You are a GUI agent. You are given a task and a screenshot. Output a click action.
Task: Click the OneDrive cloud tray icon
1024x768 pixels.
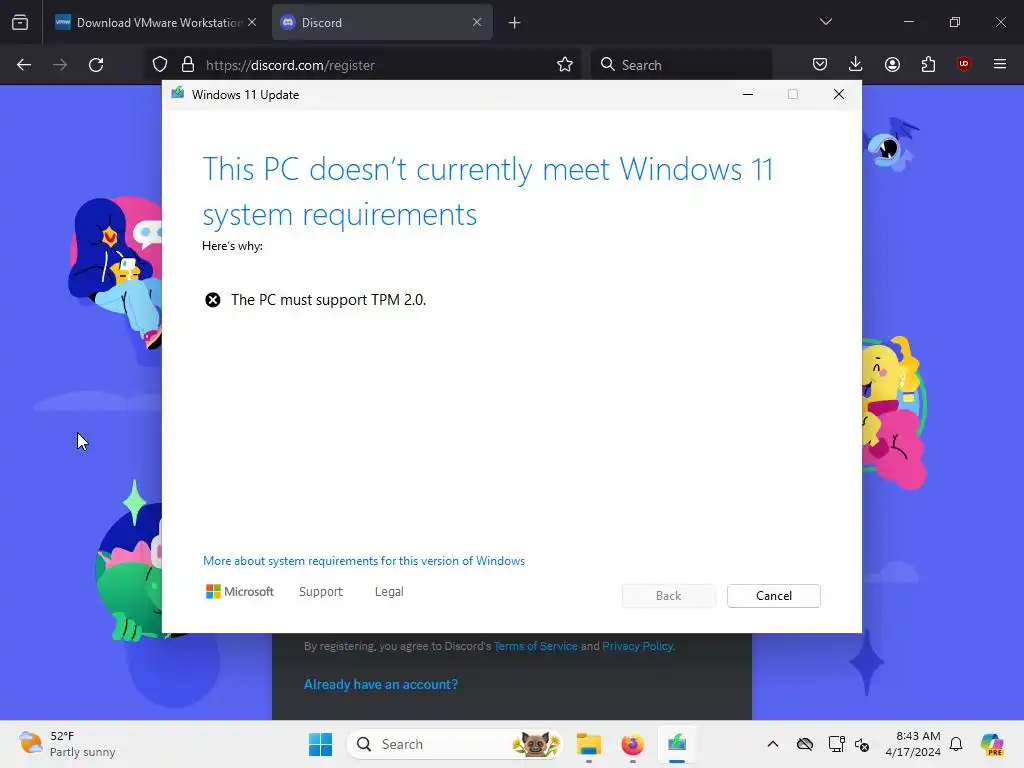click(x=805, y=744)
